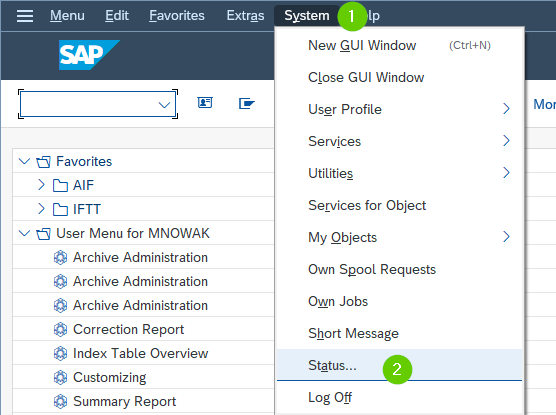Click inside the transaction command field
Image resolution: width=556 pixels, height=415 pixels.
point(89,104)
